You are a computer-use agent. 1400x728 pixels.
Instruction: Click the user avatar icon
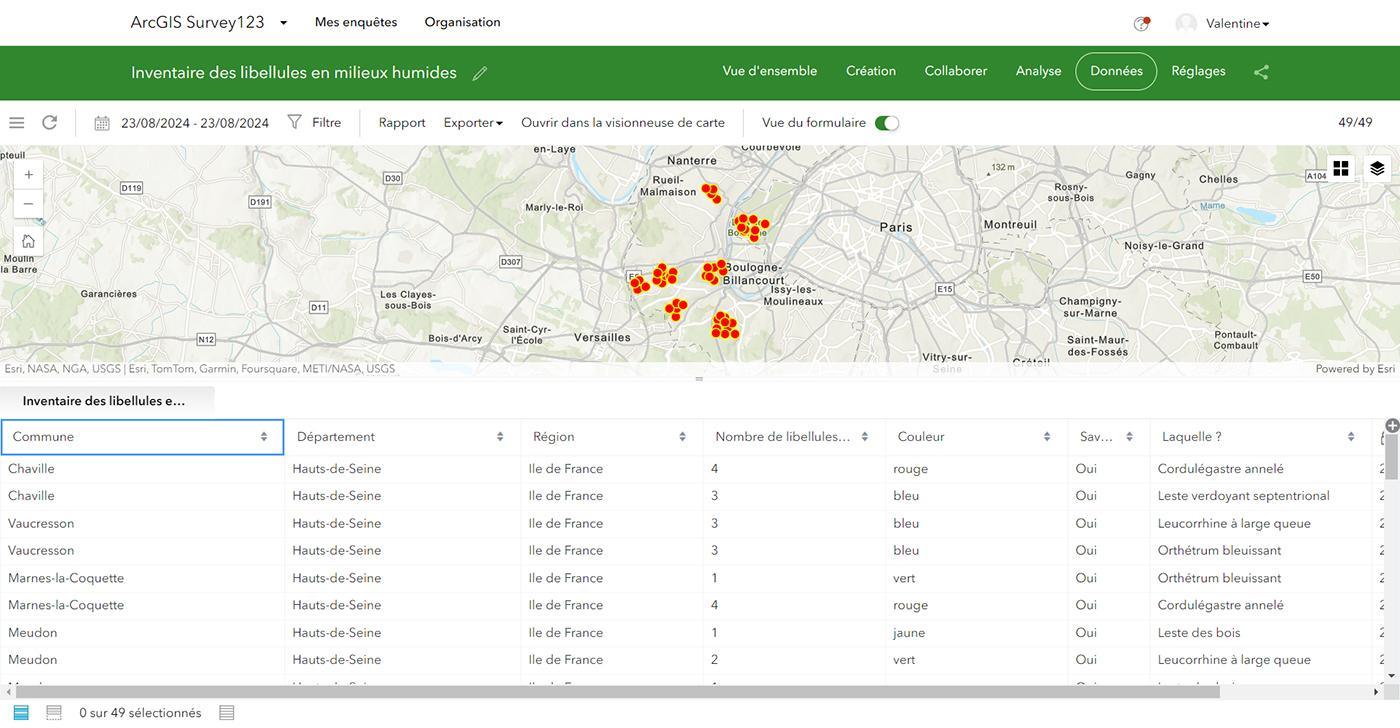(1186, 24)
